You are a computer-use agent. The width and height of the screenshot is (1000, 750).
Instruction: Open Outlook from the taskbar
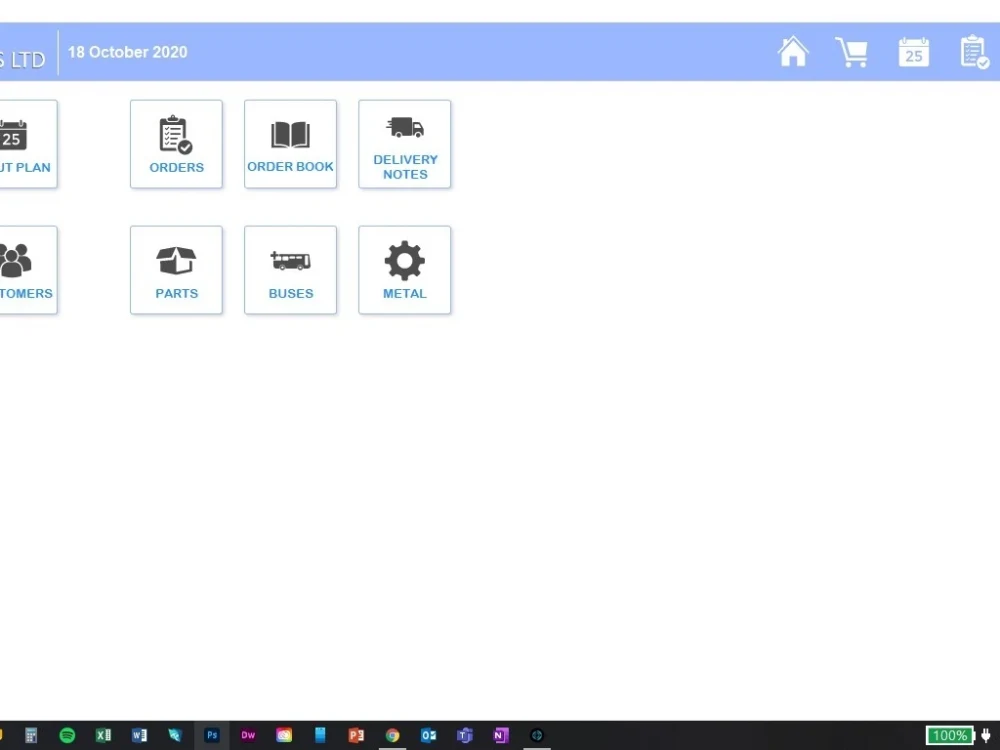click(x=429, y=735)
